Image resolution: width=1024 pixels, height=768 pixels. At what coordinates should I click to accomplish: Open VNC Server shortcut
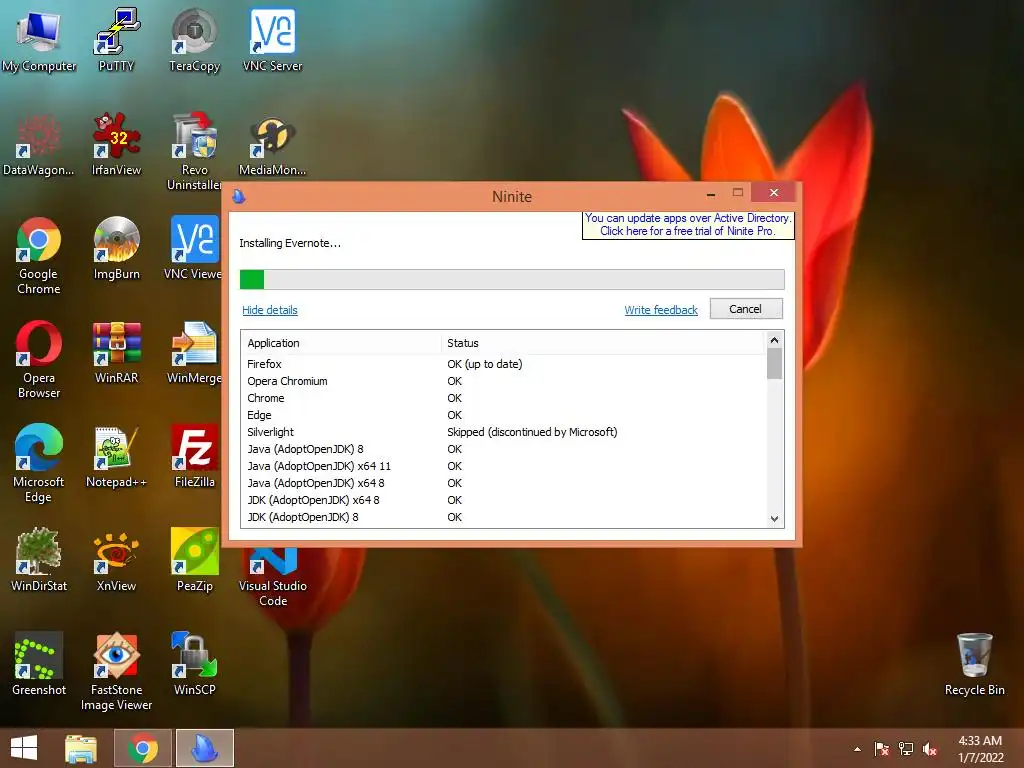272,40
